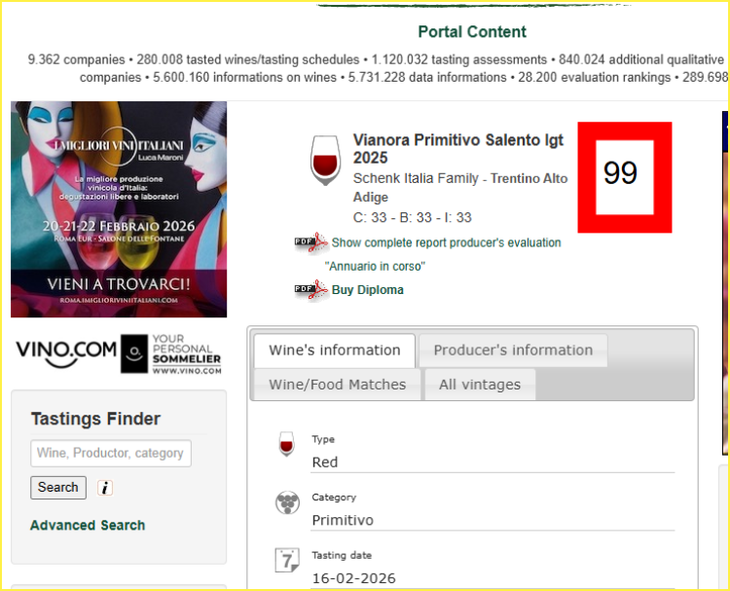
Task: Click the calendar Tasting date icon
Action: (x=287, y=560)
